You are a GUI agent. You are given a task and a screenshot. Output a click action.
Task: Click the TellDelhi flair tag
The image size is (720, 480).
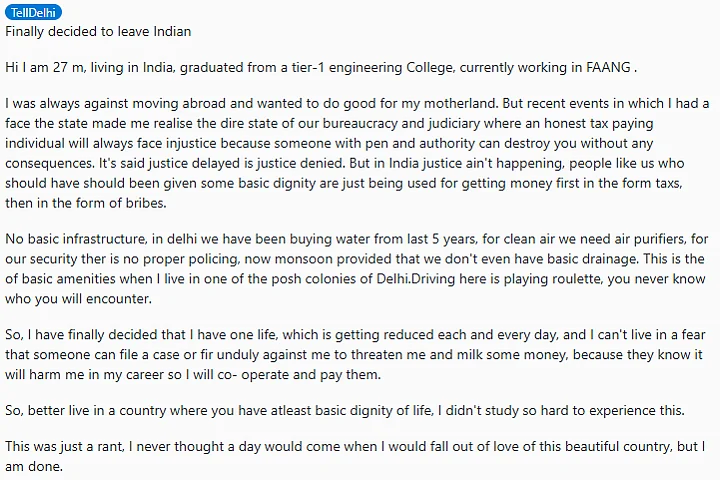(32, 13)
